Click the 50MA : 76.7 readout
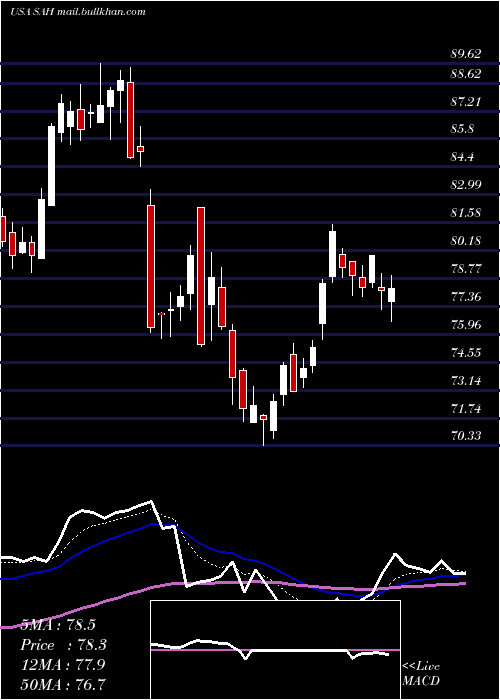 (63, 684)
